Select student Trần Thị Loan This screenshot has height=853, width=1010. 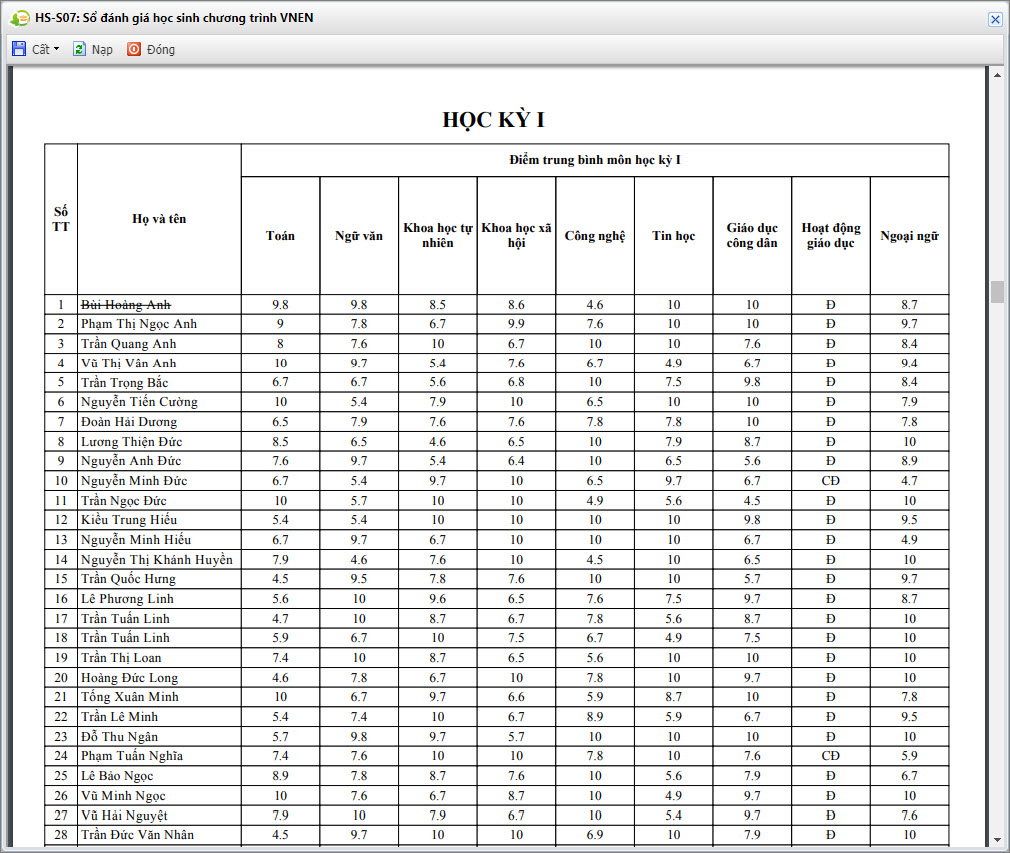pyautogui.click(x=121, y=658)
